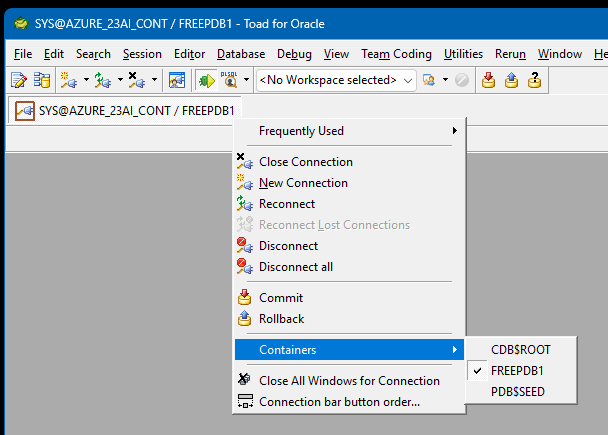Open the No Workspace selected combo box

(x=336, y=80)
